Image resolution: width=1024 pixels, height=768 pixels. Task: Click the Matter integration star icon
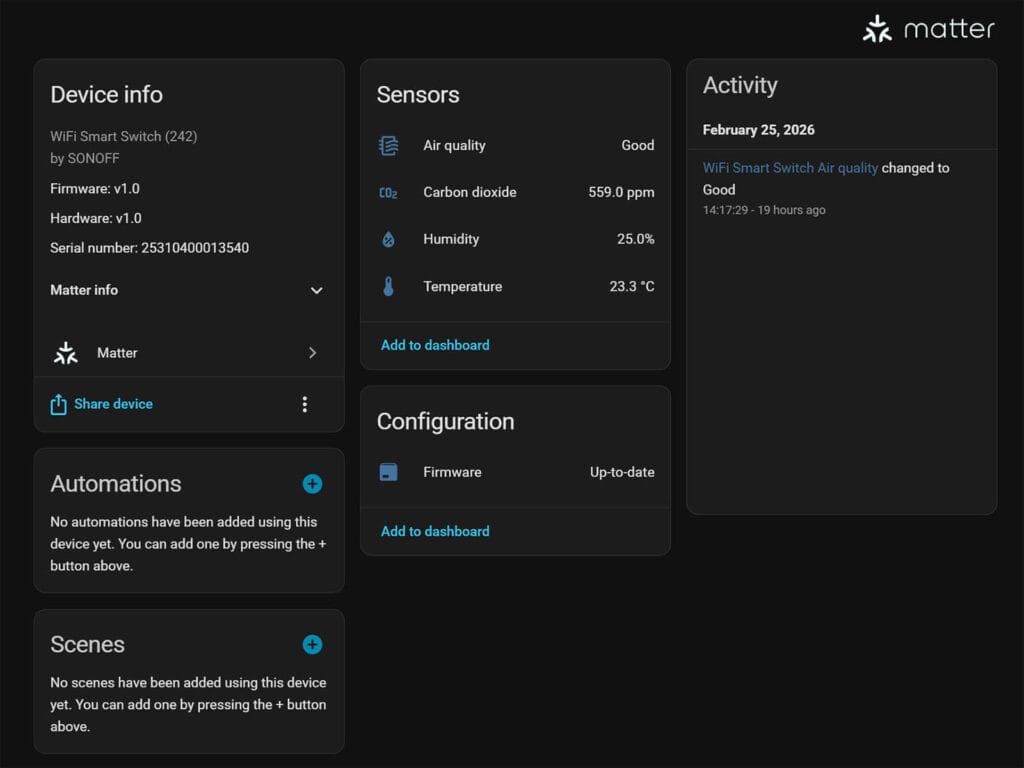[x=66, y=353]
